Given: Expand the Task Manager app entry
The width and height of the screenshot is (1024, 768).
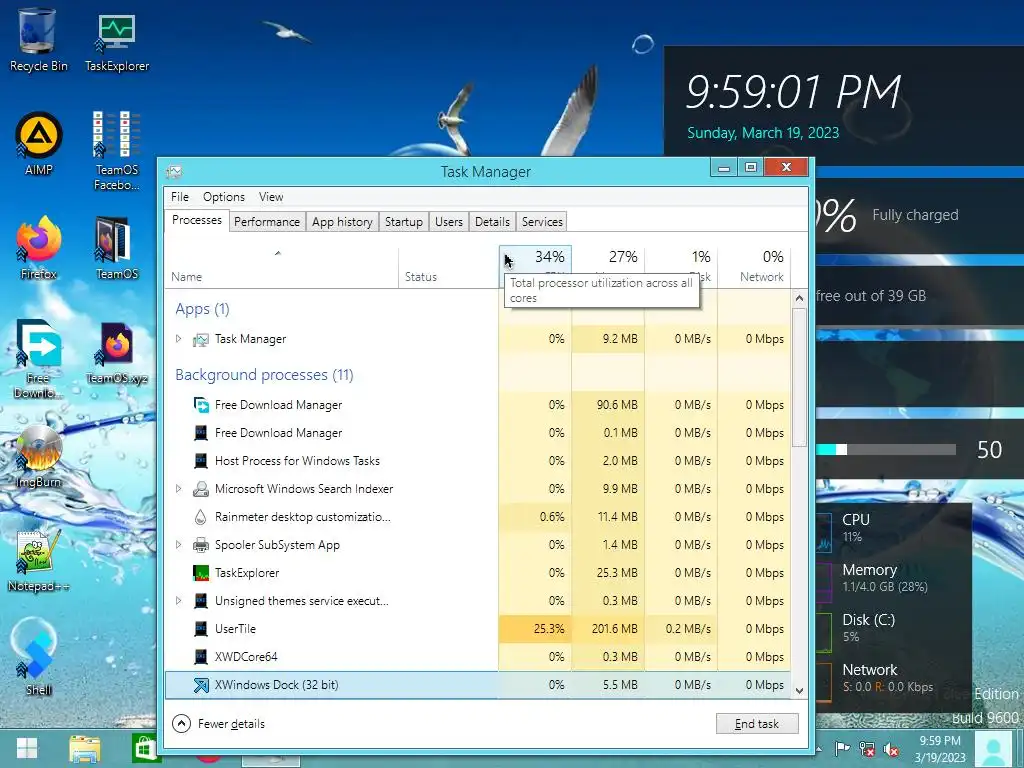Looking at the screenshot, I should [x=178, y=339].
